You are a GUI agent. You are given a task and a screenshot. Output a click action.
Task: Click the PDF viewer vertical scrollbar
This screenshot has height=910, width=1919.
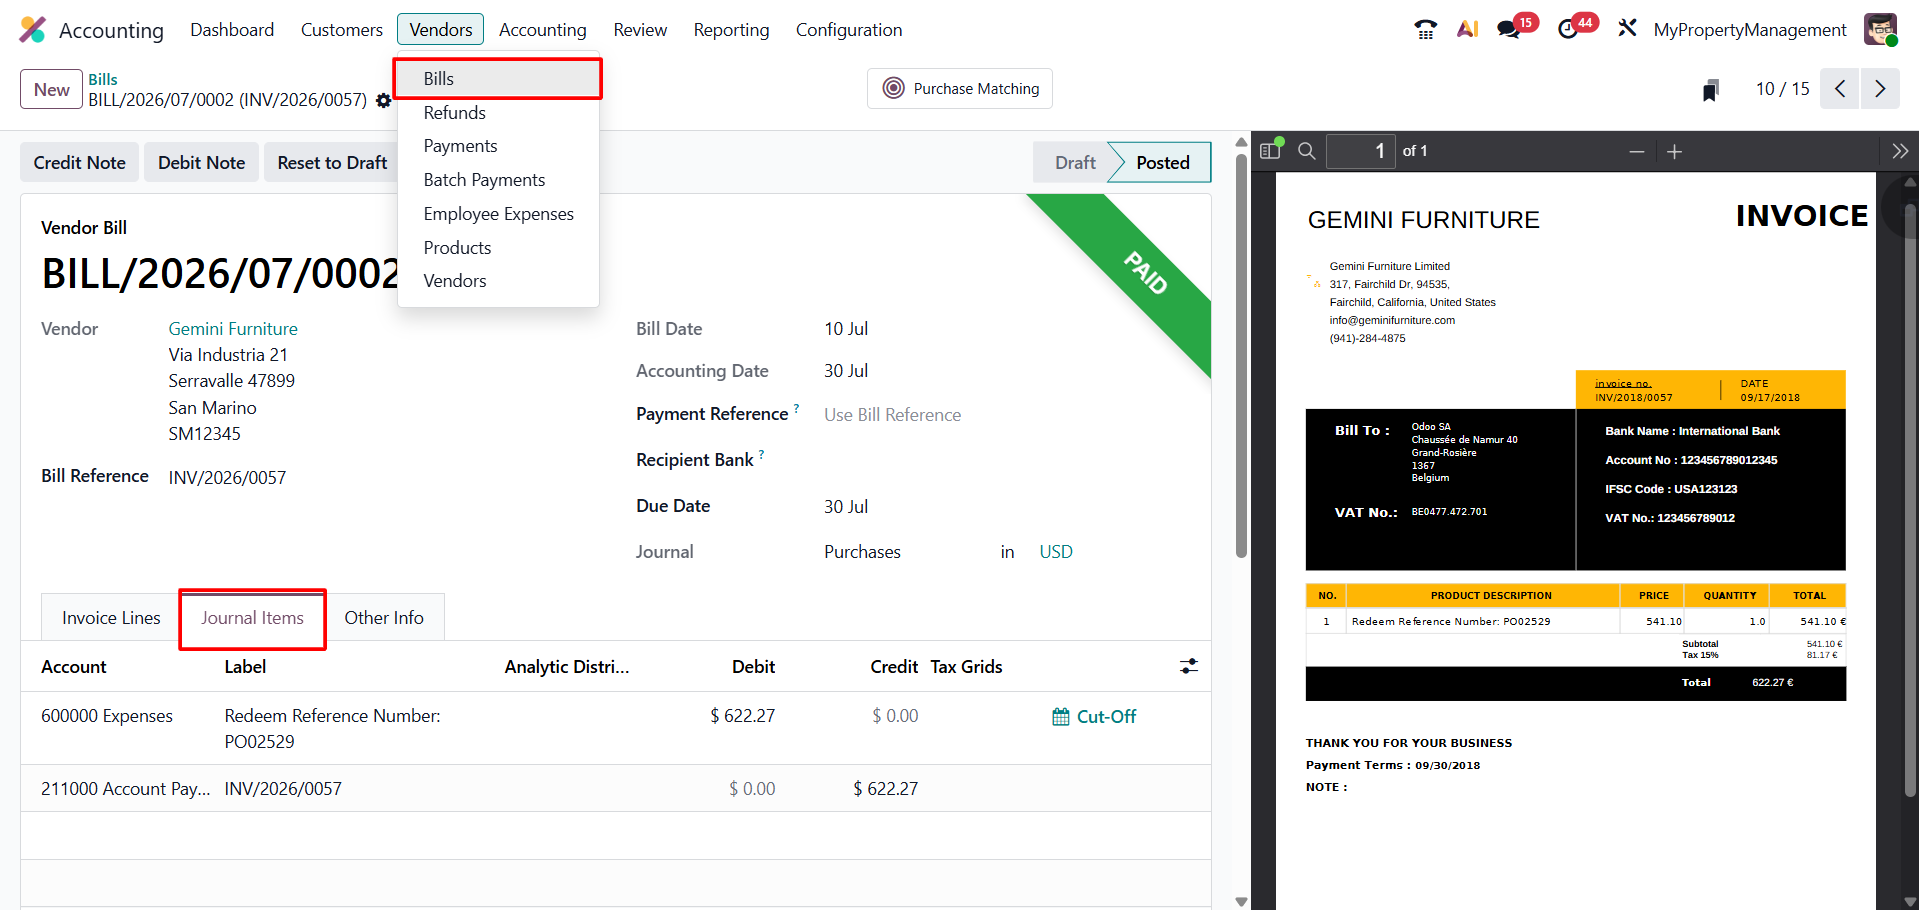pos(1910,500)
